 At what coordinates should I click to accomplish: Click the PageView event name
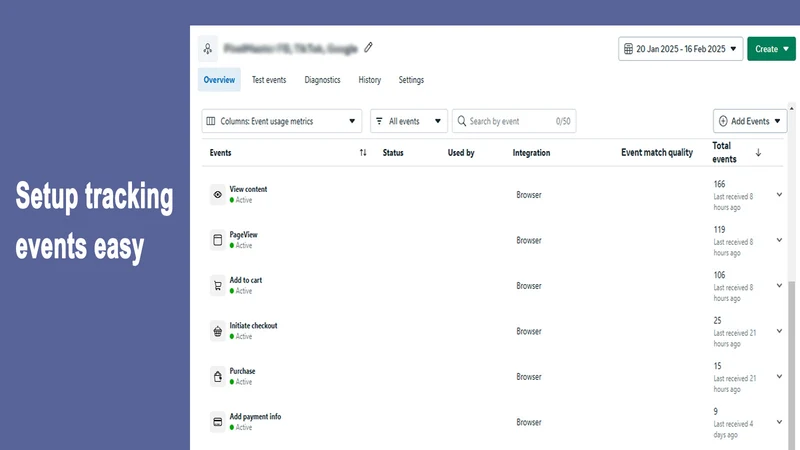(243, 235)
